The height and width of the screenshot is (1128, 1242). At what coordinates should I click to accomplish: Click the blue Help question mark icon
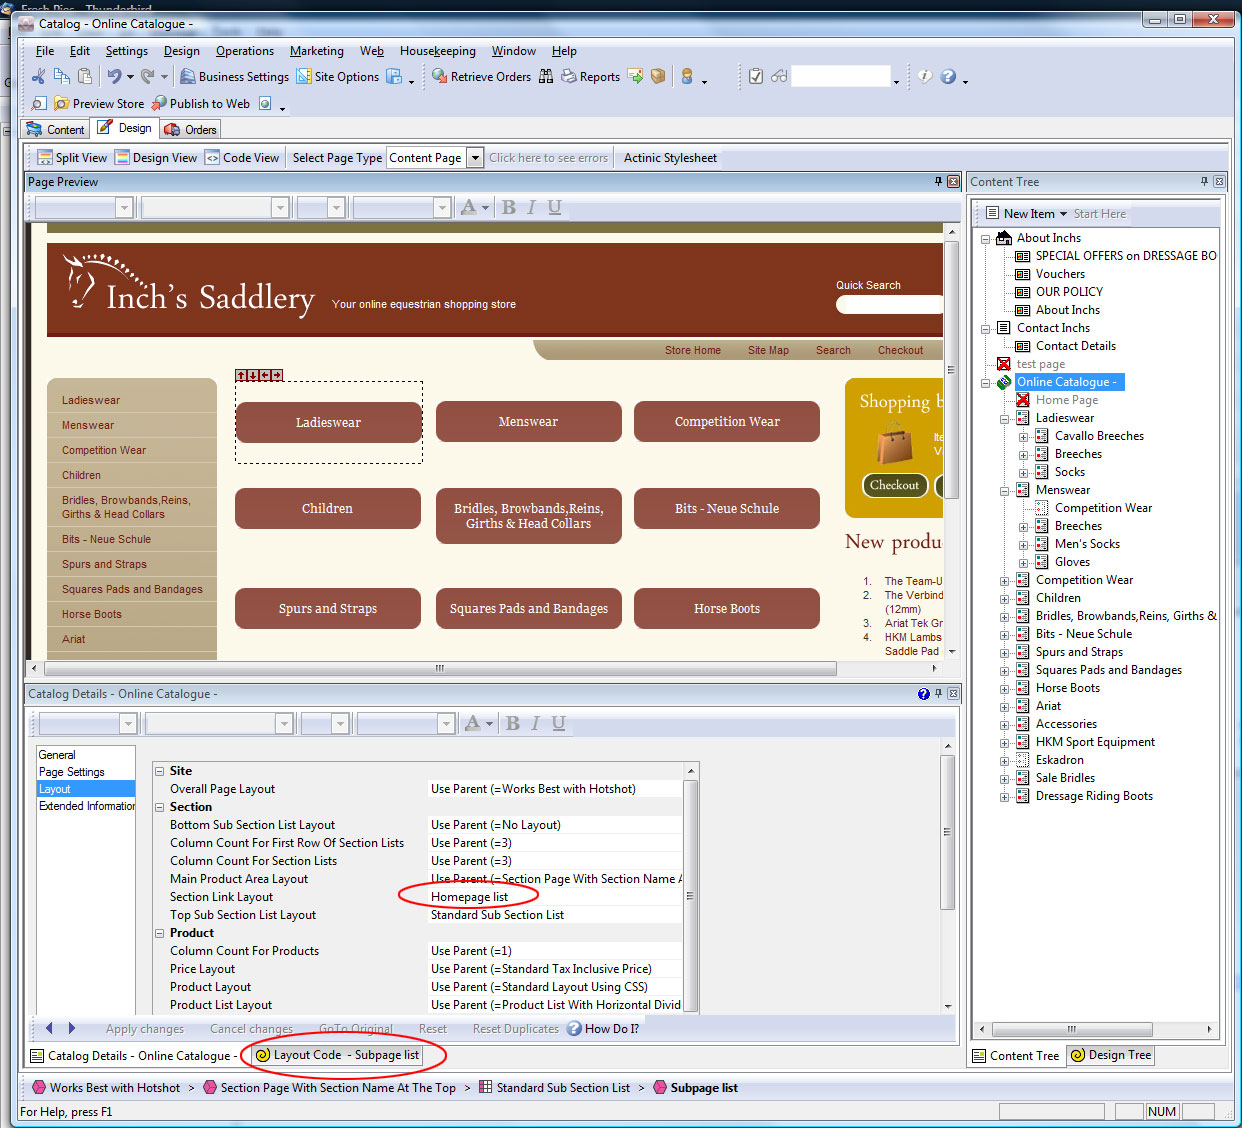pos(948,76)
